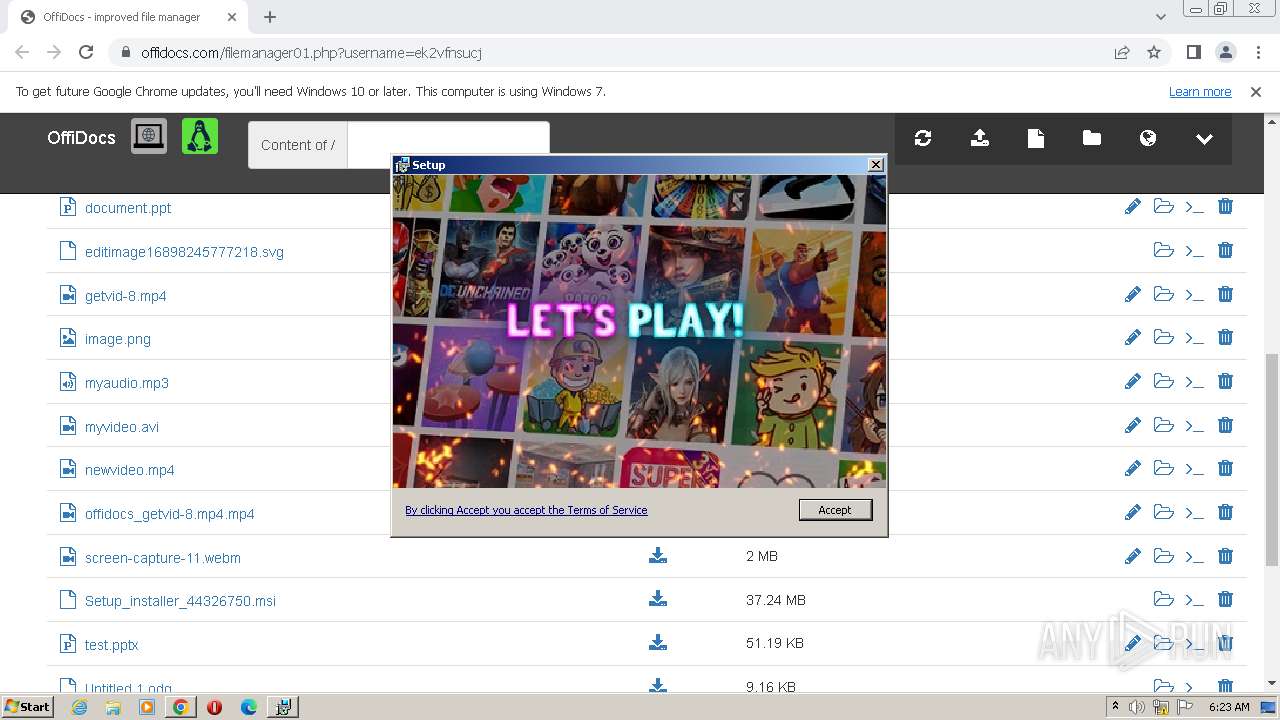Open terminal icon for newvideo.mp4 row
Image resolution: width=1280 pixels, height=720 pixels.
click(1194, 469)
